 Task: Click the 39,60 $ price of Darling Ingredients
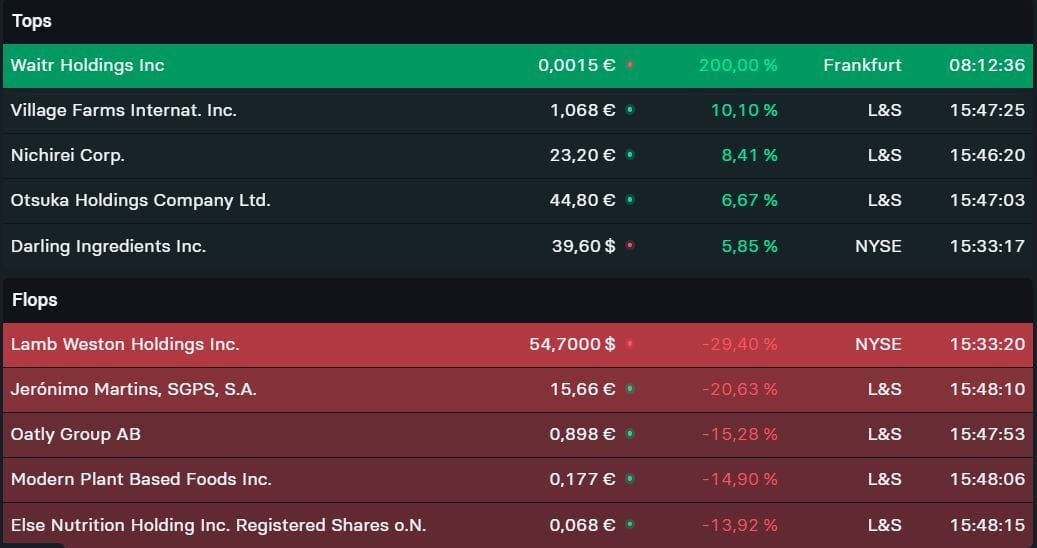tap(583, 245)
